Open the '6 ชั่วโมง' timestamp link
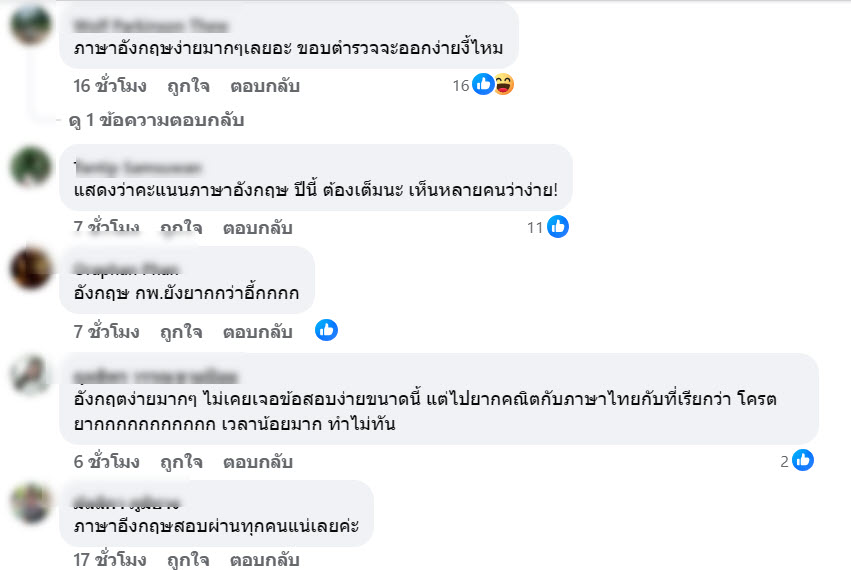Image resolution: width=851 pixels, height=570 pixels. click(x=106, y=462)
